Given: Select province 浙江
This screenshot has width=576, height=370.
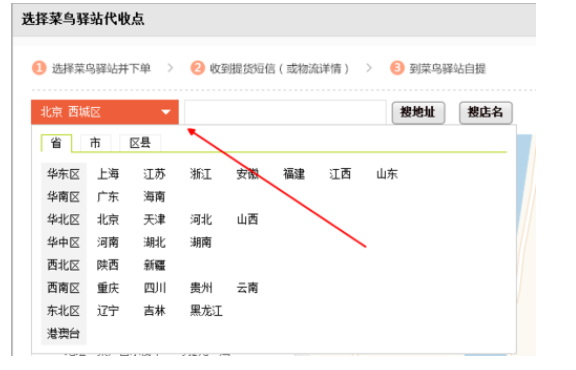Looking at the screenshot, I should pos(201,174).
